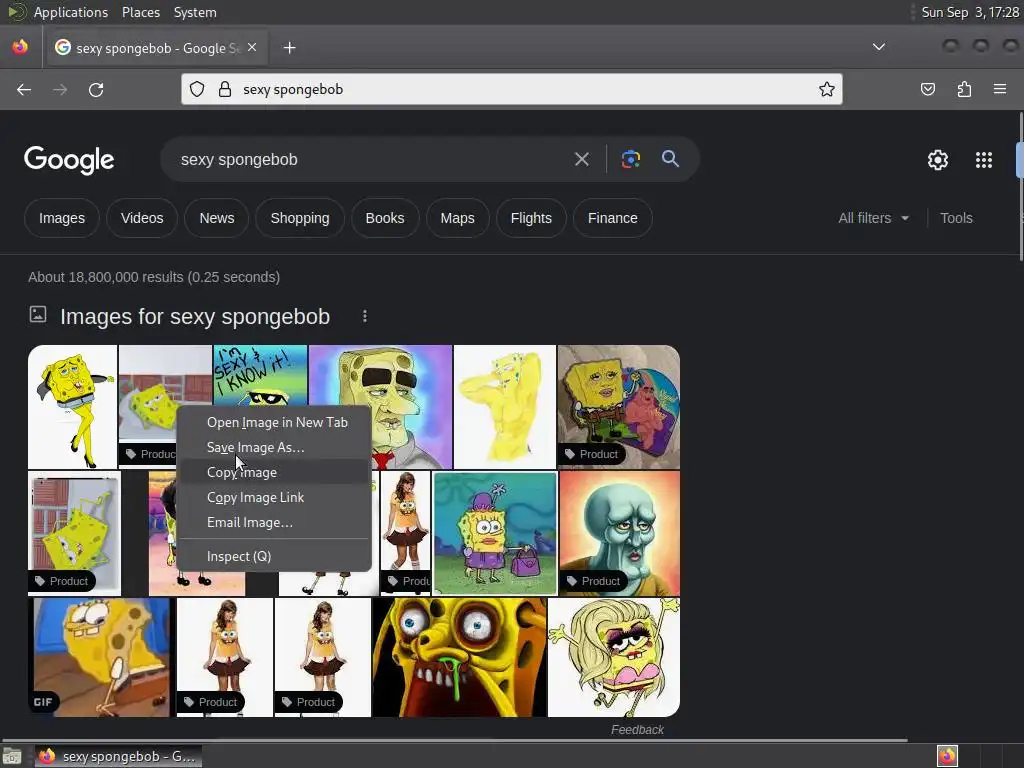Viewport: 1024px width, 768px height.
Task: Switch to the Books filter
Action: tap(385, 218)
